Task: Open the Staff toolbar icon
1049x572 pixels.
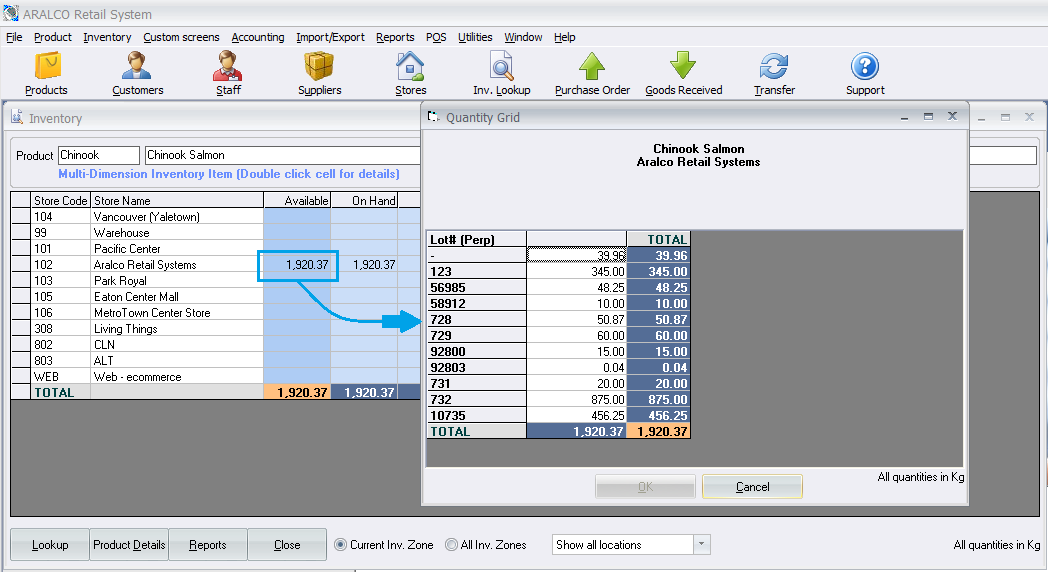Action: point(228,74)
